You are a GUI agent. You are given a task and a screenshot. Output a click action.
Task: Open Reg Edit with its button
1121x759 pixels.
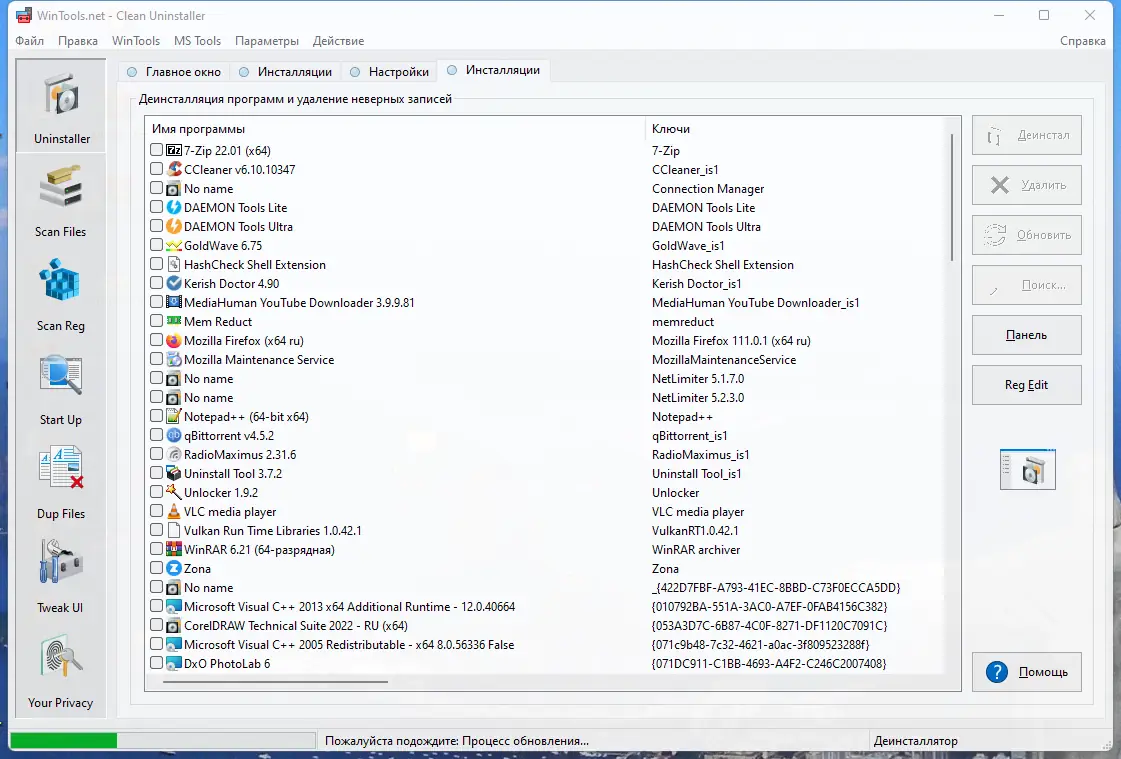click(x=1026, y=385)
